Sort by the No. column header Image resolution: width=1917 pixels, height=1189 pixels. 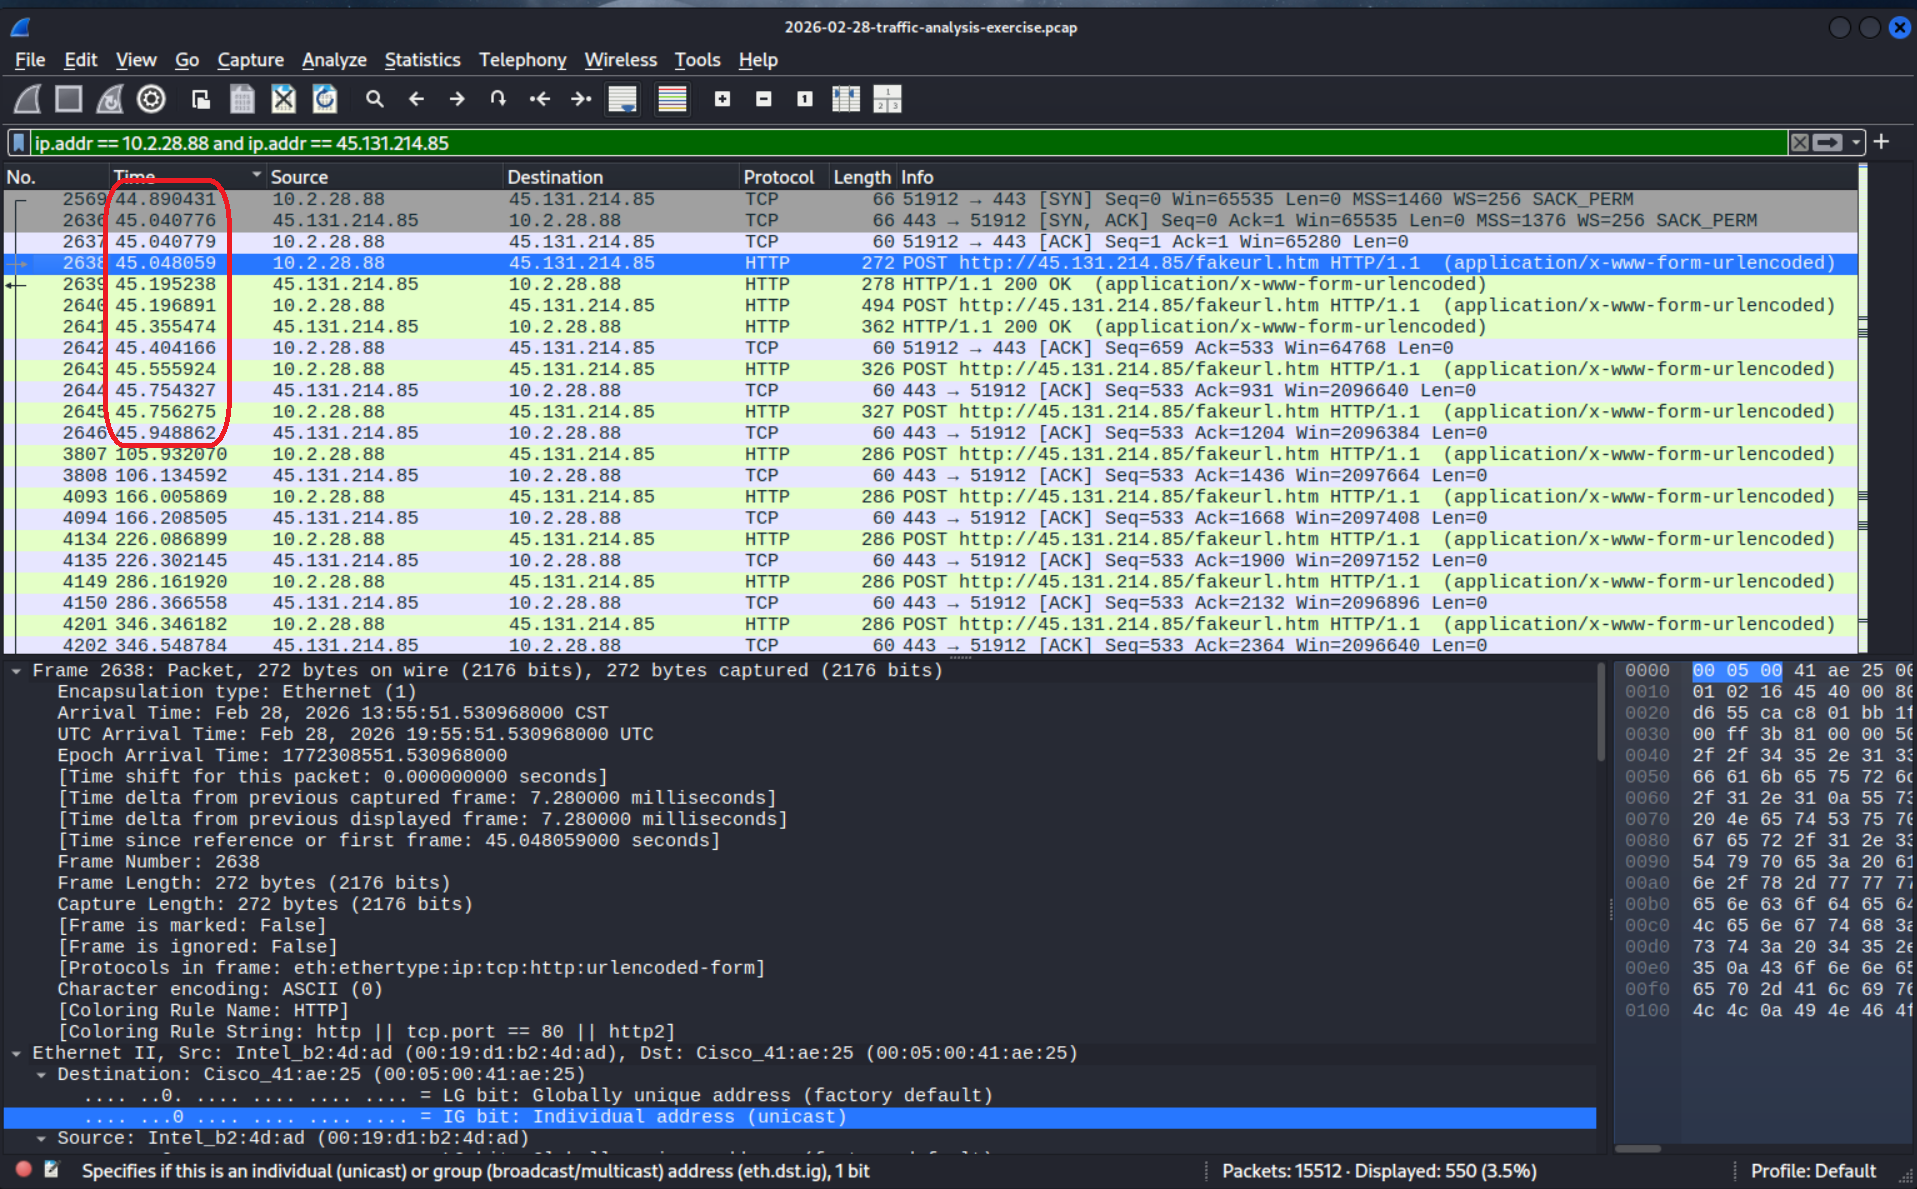tap(56, 177)
